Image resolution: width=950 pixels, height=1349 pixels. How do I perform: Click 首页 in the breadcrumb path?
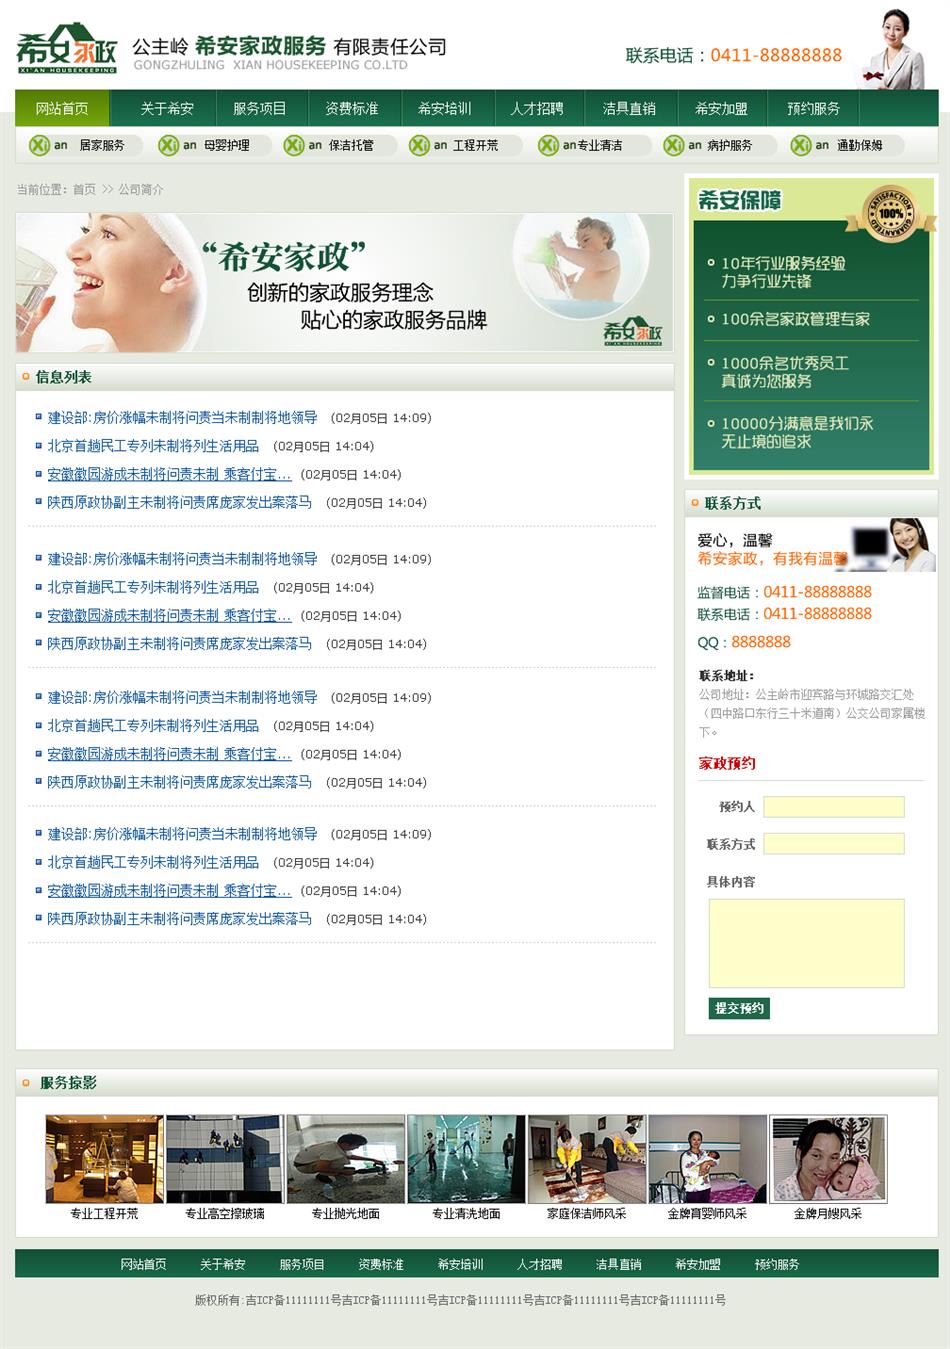coord(84,189)
